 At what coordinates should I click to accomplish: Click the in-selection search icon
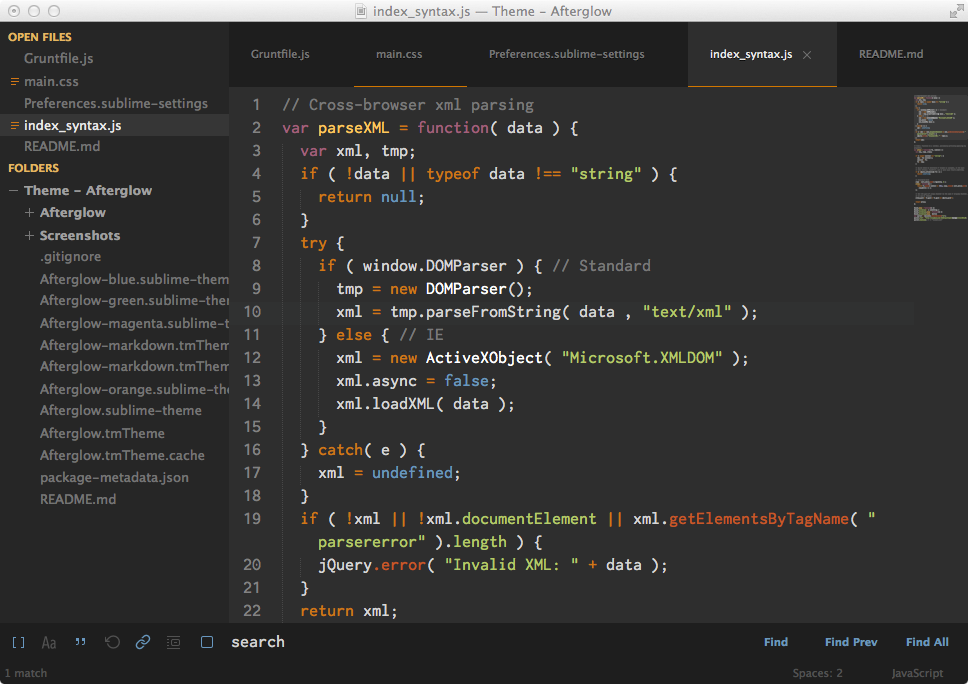coord(174,642)
